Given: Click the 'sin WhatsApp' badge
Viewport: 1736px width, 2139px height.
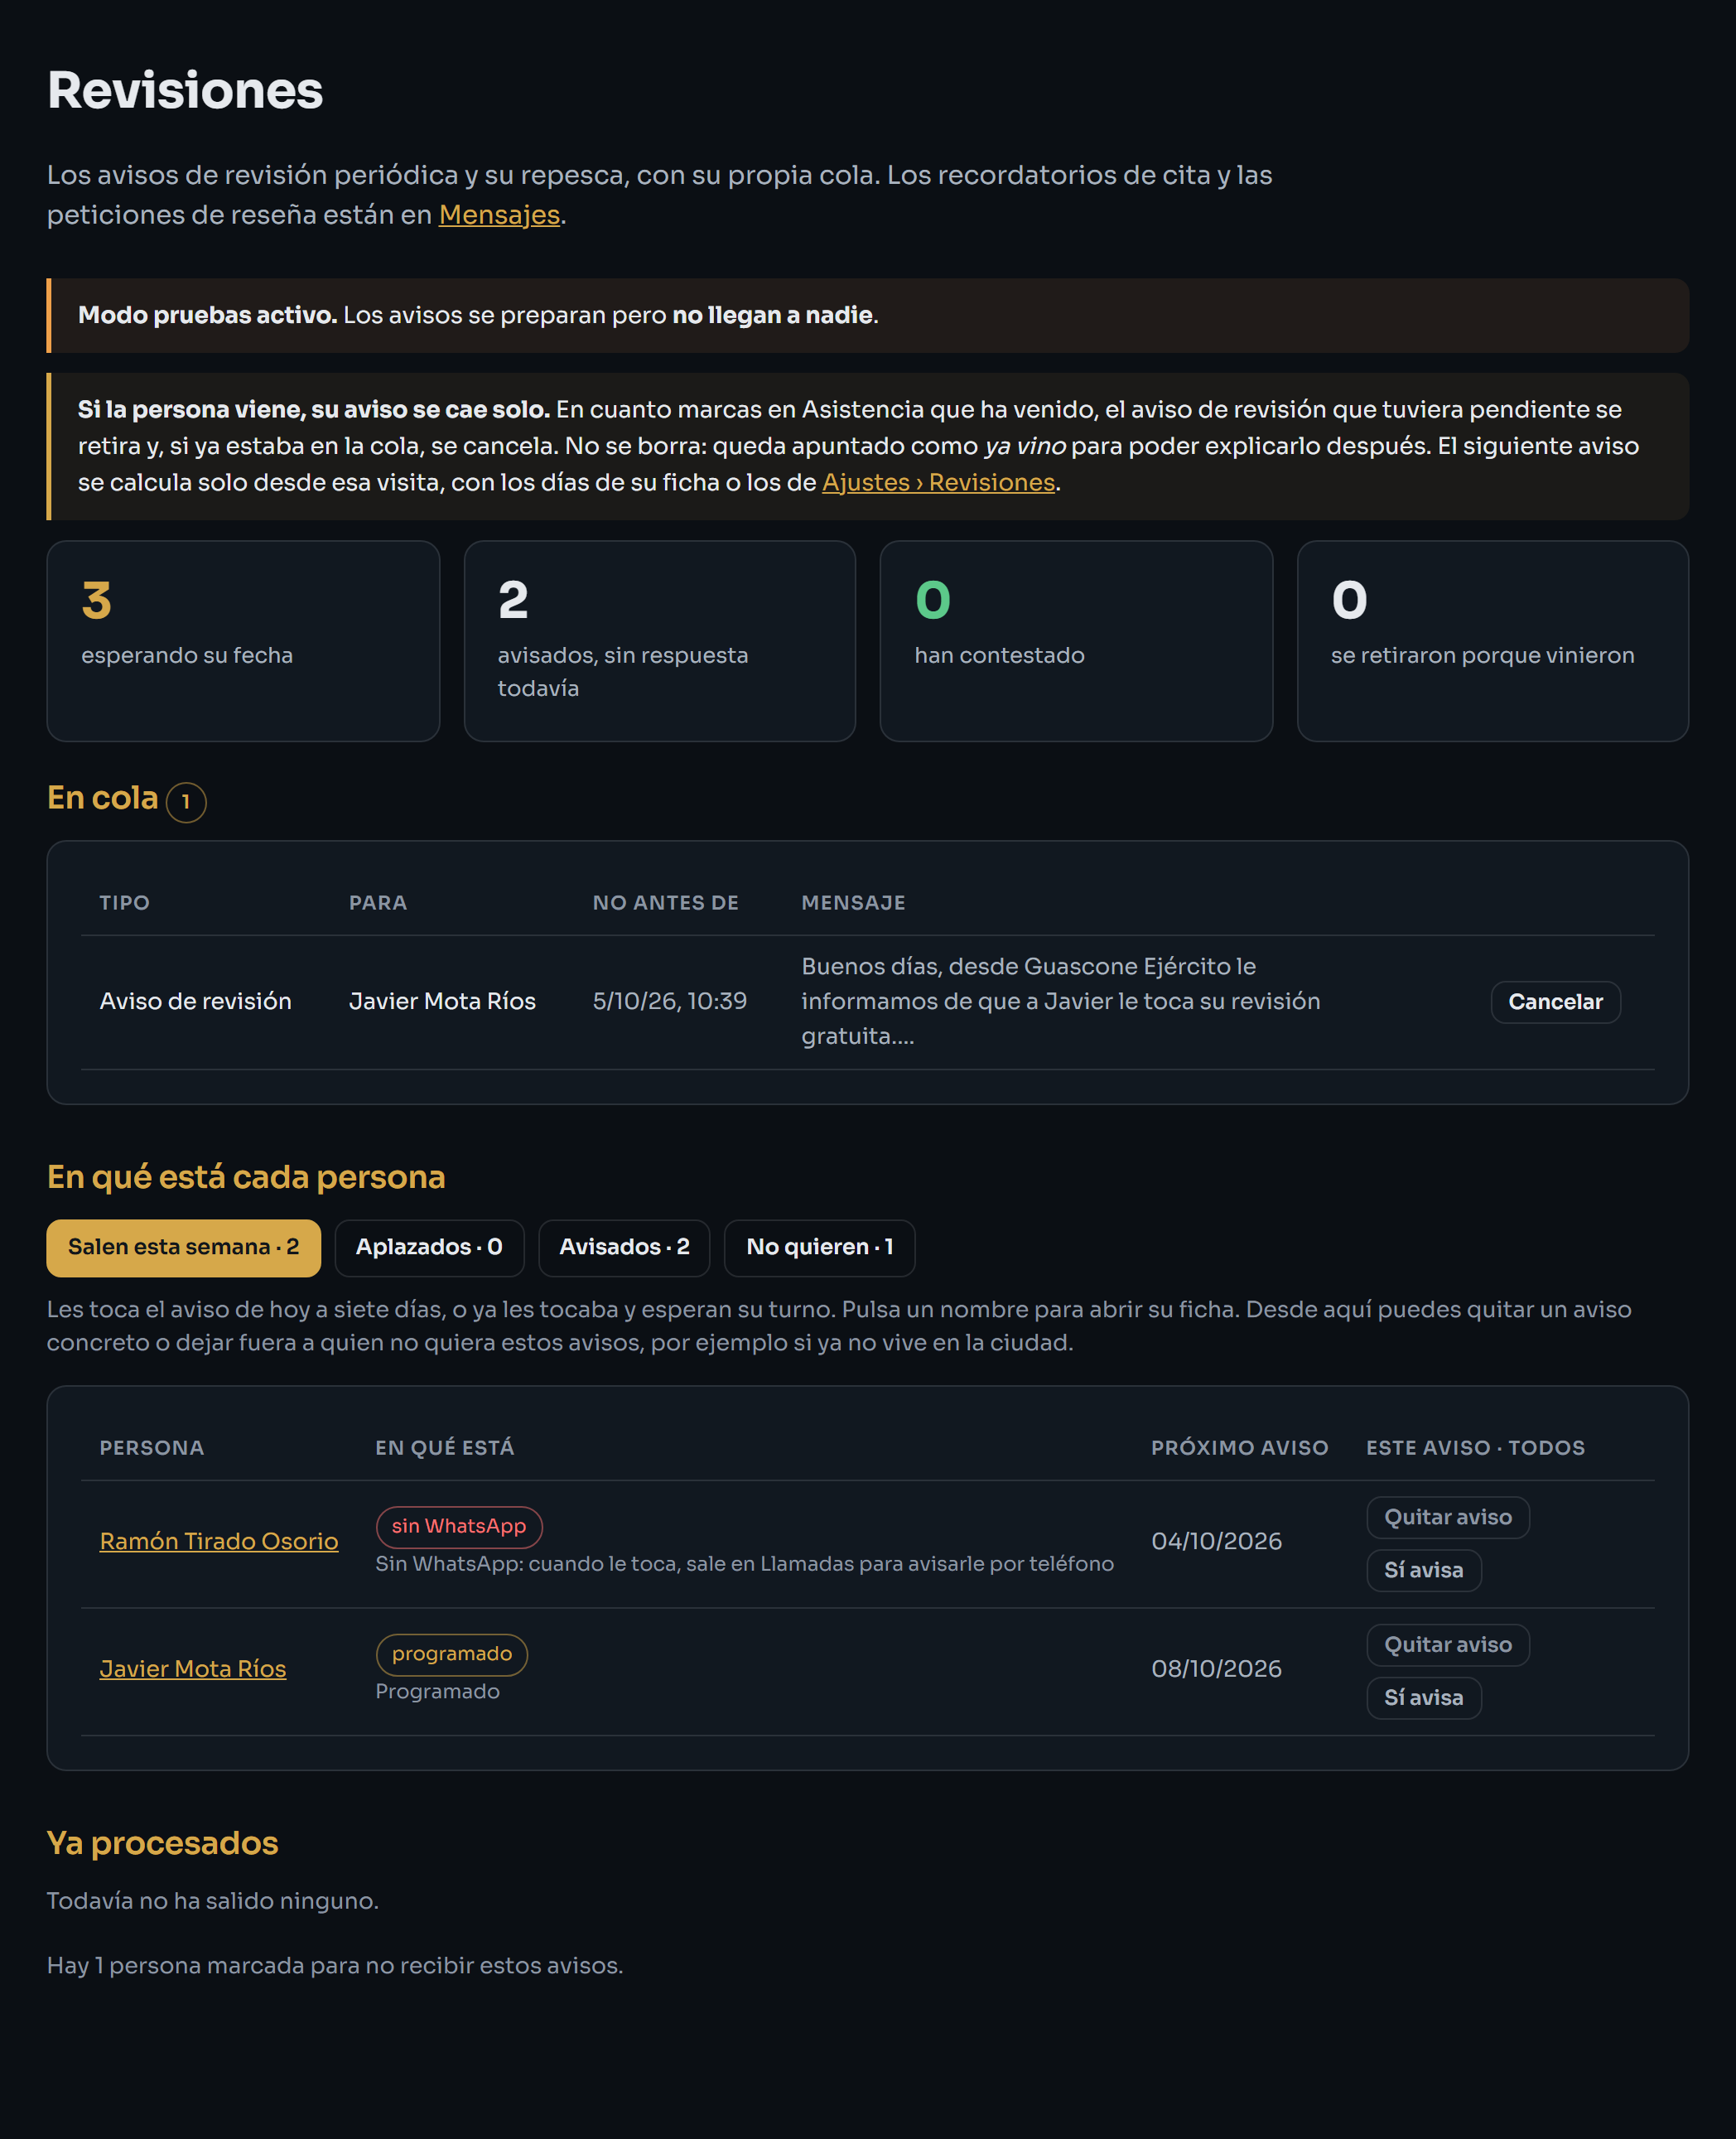Looking at the screenshot, I should point(459,1526).
